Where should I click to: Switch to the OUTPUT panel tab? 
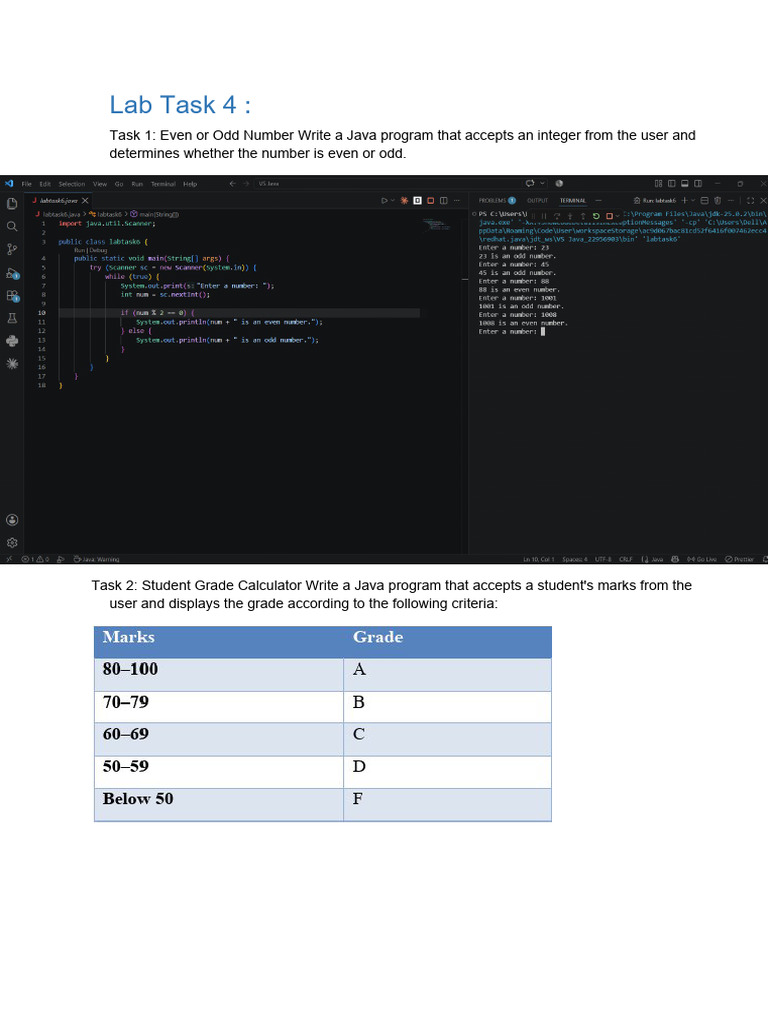537,200
